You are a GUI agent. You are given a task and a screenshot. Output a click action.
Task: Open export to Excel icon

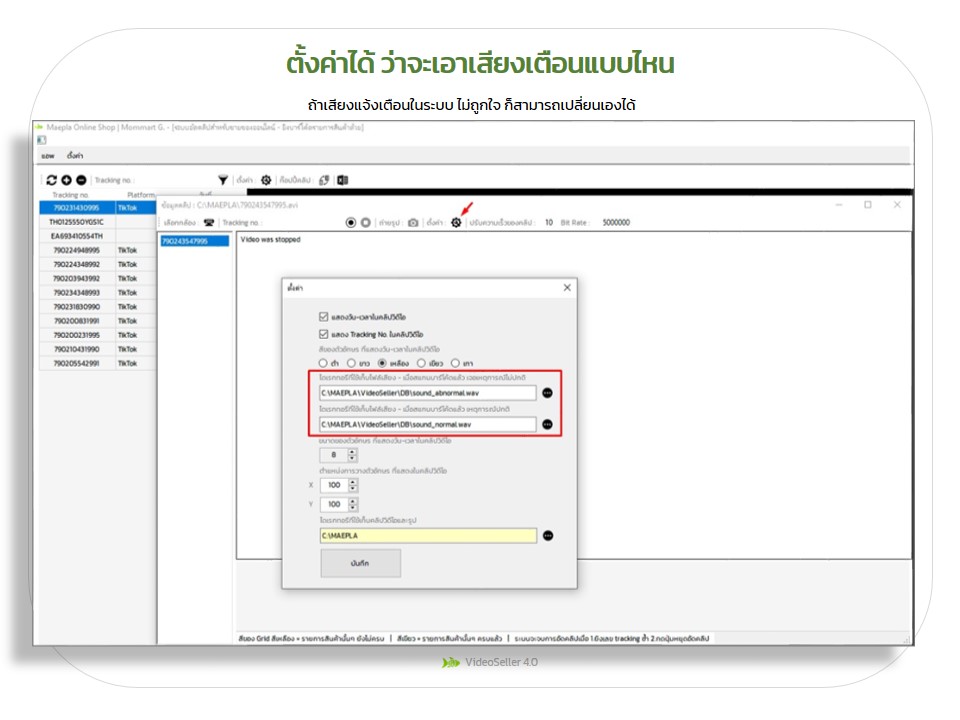click(342, 180)
